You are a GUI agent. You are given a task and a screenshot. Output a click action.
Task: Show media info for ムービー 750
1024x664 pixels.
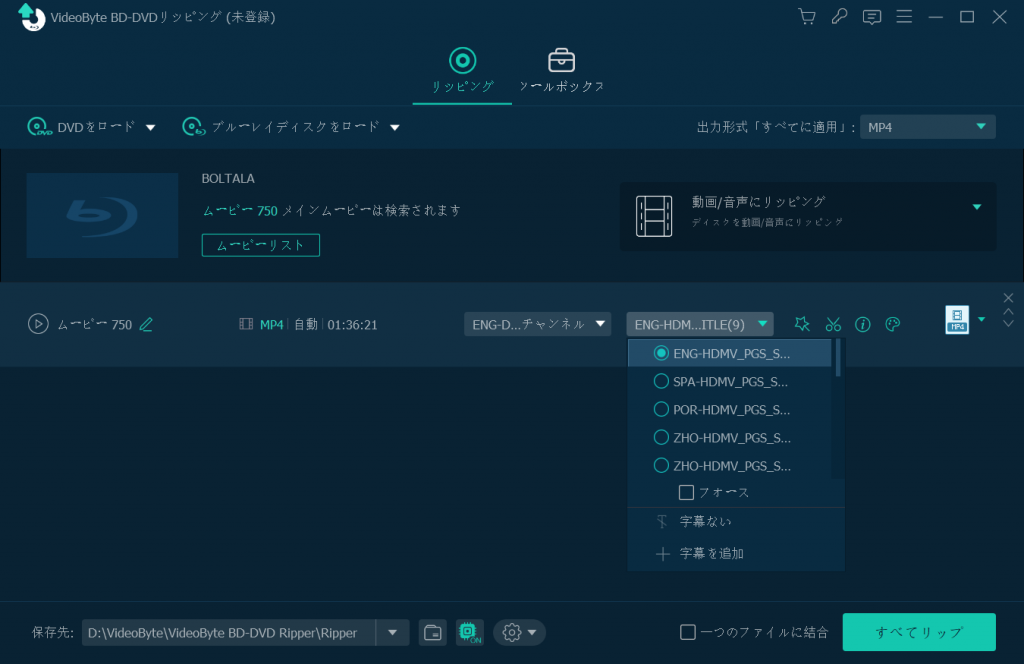coord(862,324)
